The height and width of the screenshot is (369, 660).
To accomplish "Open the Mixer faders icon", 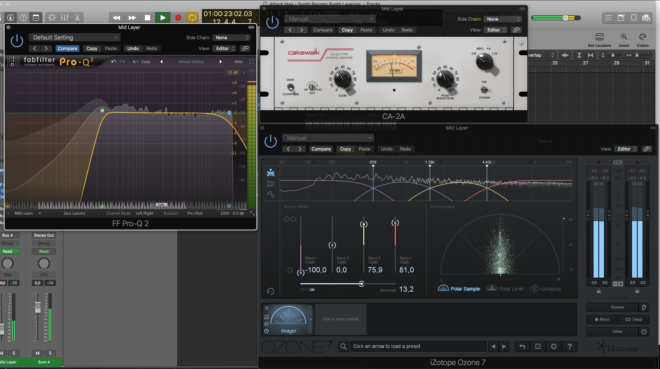I will click(x=64, y=18).
